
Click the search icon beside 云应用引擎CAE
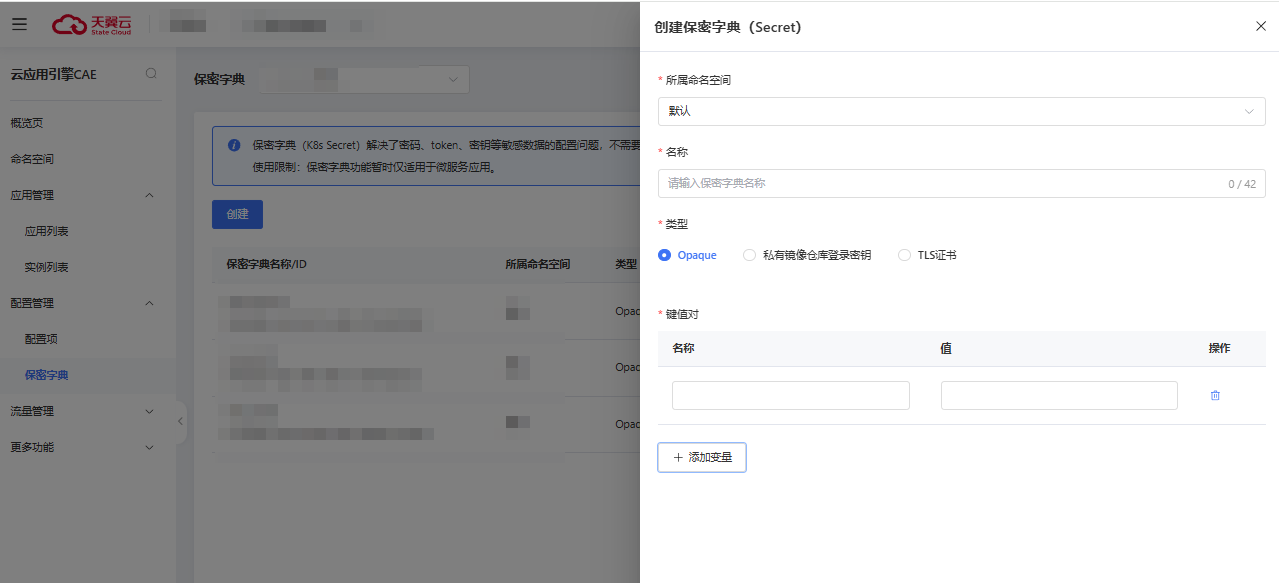click(151, 73)
